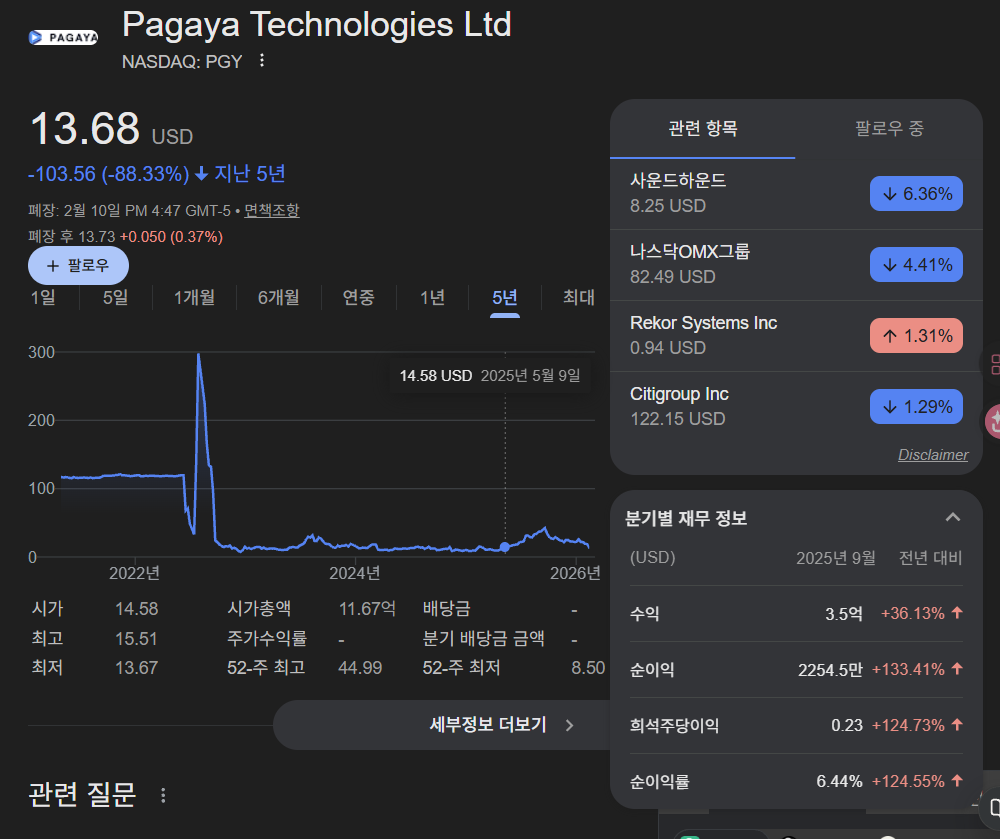Click the 1.31% up badge for Rekor Systems
The image size is (1000, 839).
click(x=915, y=336)
